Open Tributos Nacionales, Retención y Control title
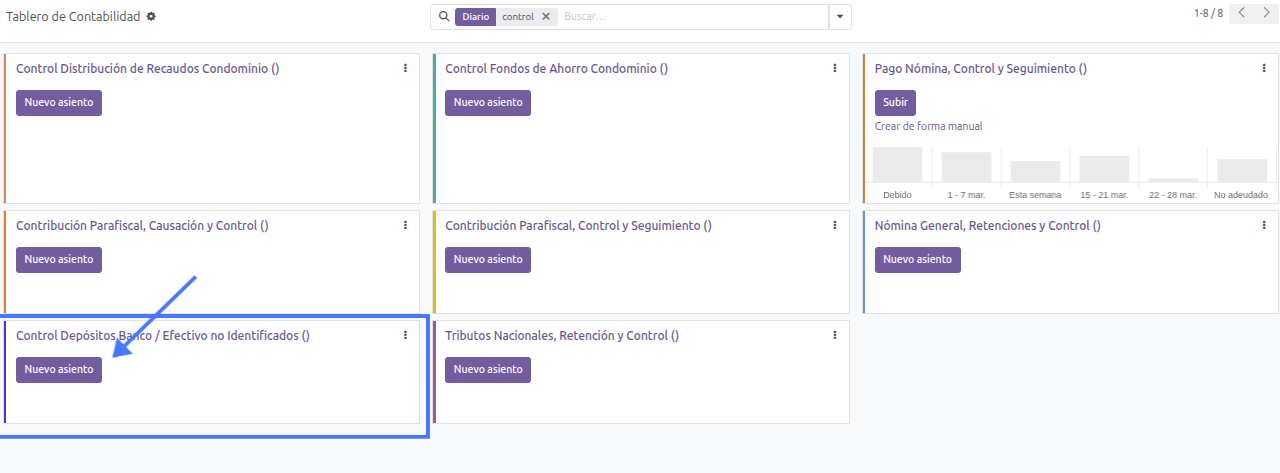The width and height of the screenshot is (1280, 473). 561,336
